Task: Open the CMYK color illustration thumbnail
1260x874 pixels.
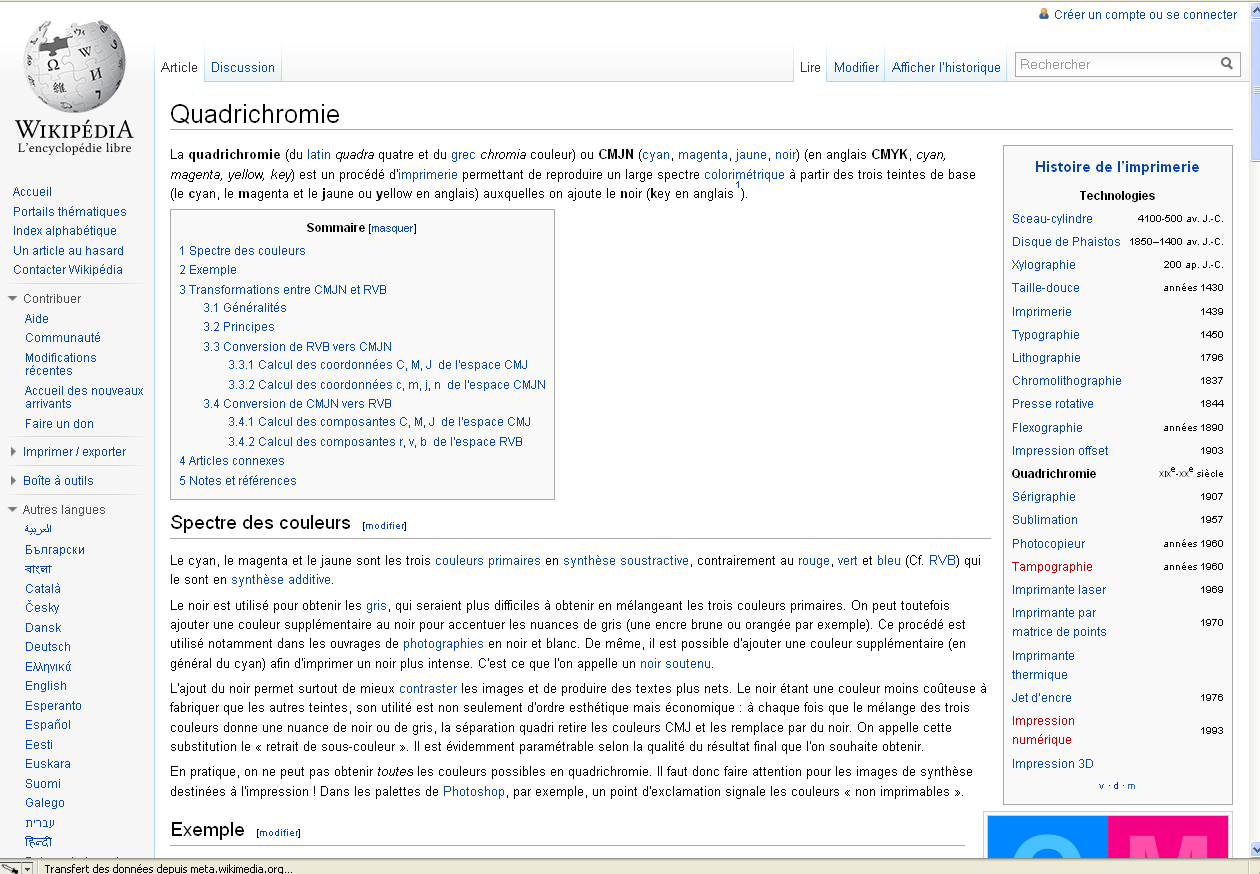Action: point(1107,837)
